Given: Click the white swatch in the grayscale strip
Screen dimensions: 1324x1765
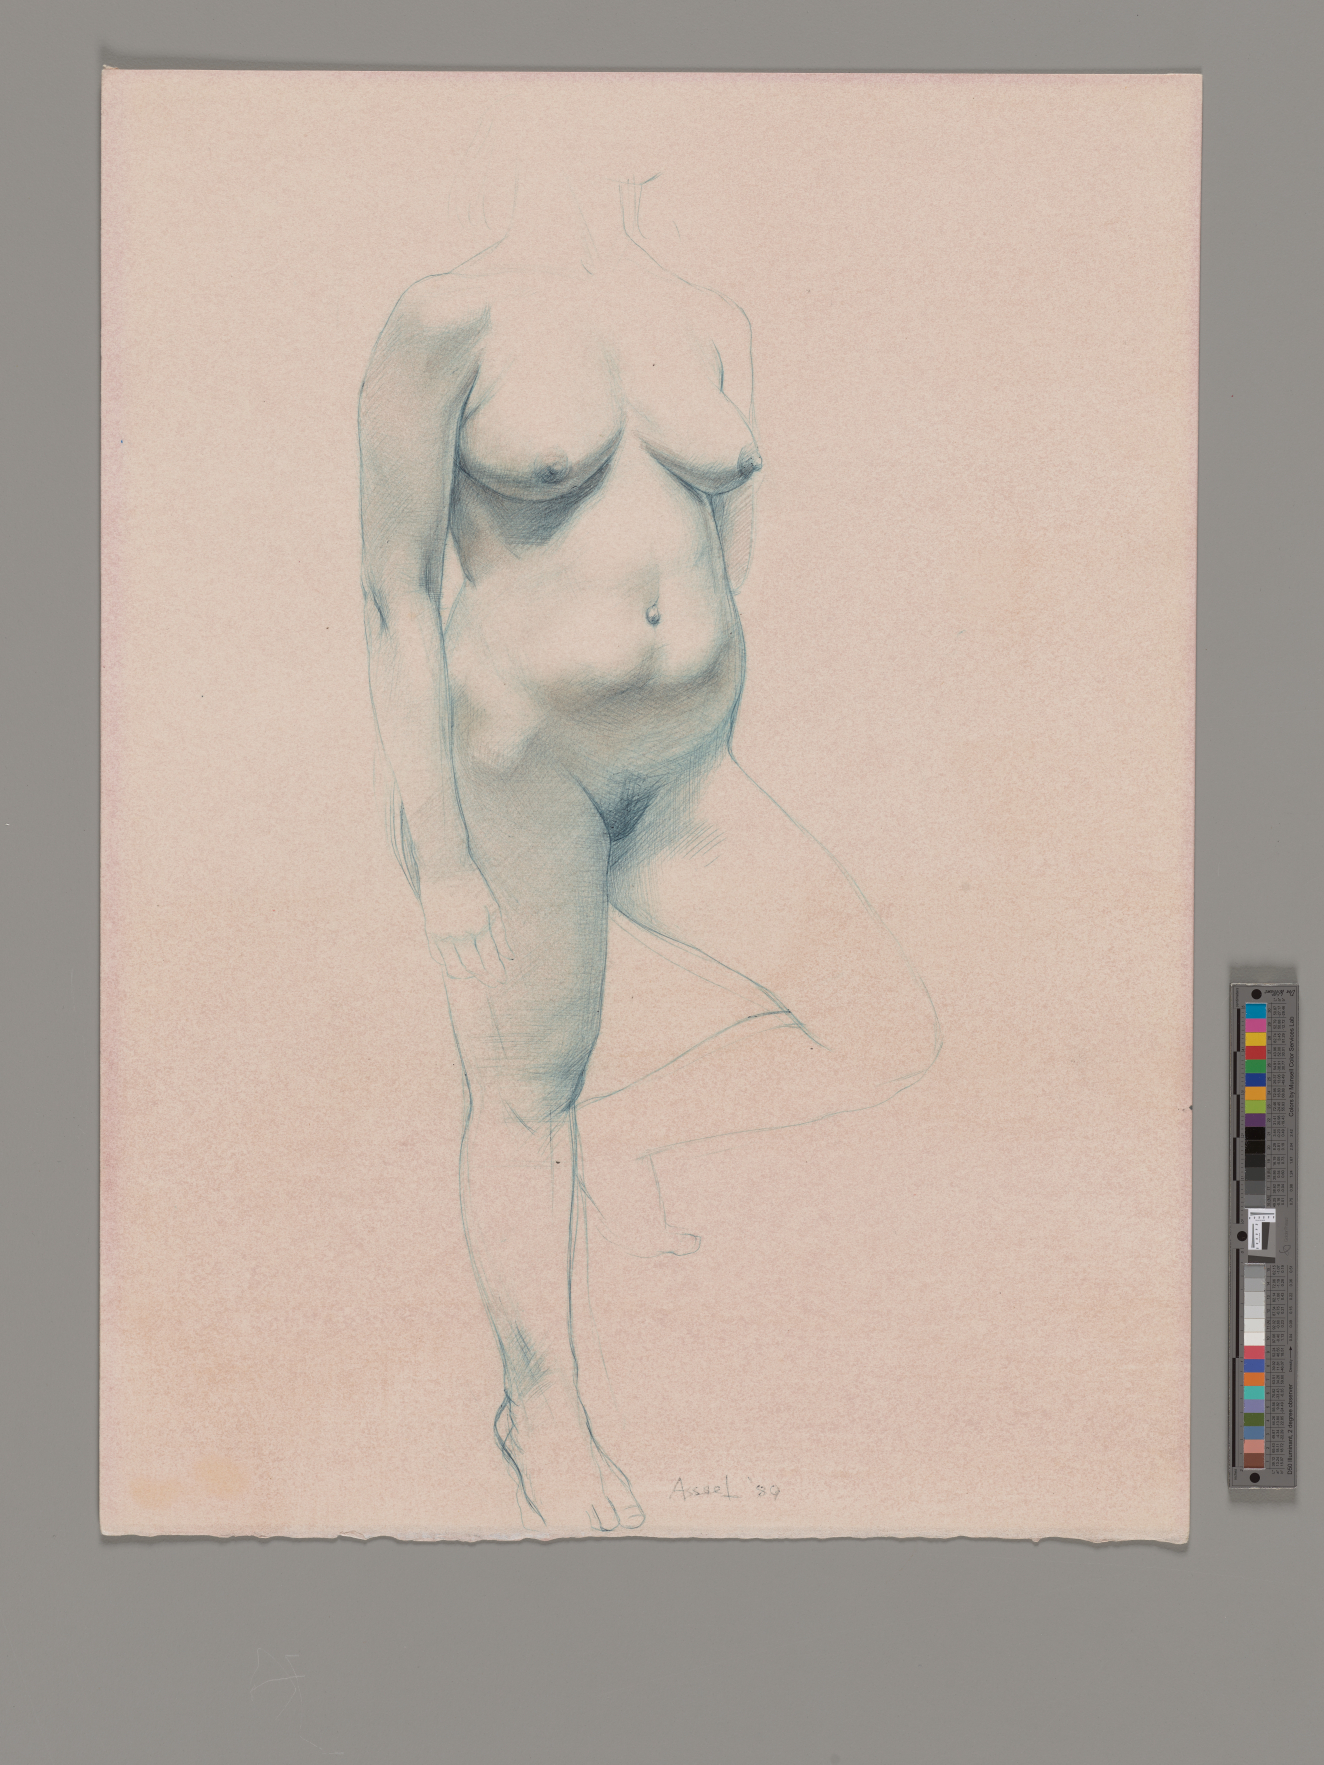Looking at the screenshot, I should pos(1255,1336).
